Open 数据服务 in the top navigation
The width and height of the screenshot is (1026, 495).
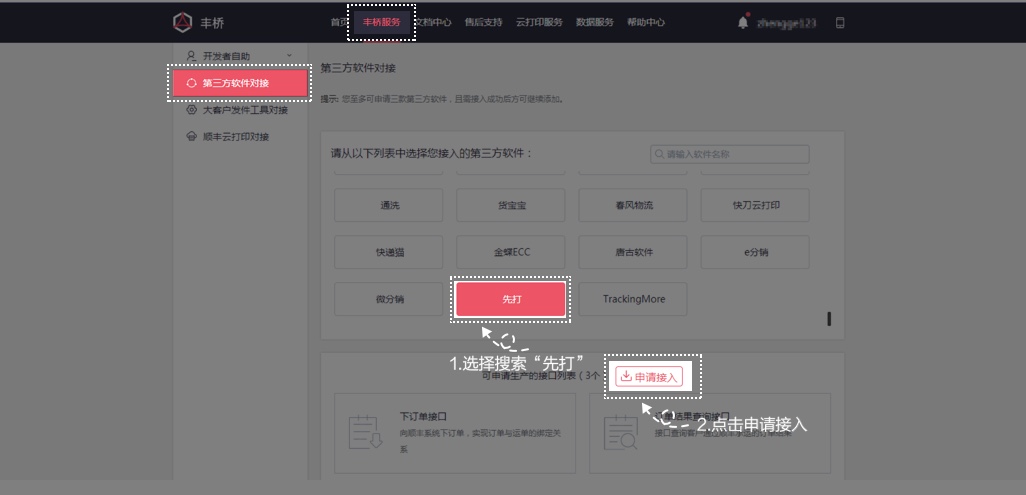coord(595,22)
